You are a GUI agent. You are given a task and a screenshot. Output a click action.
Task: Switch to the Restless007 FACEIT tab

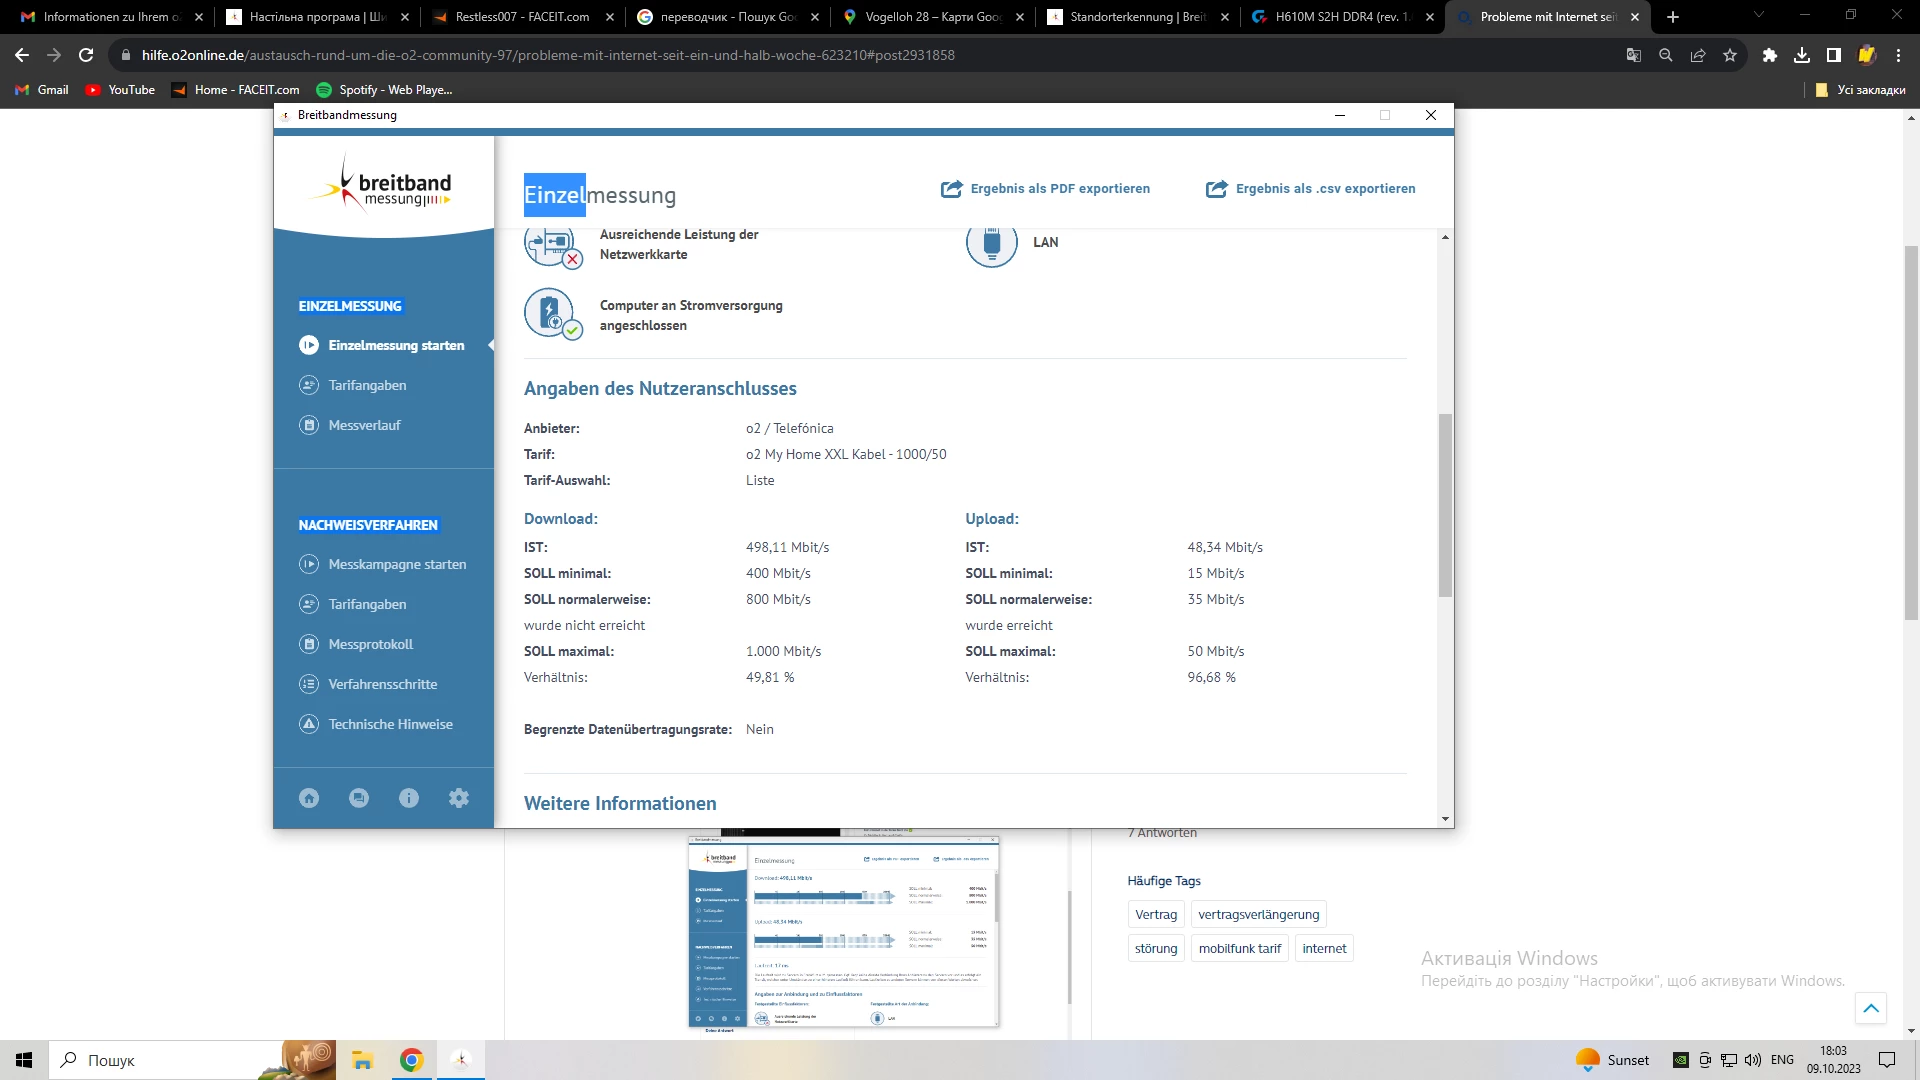(x=522, y=17)
